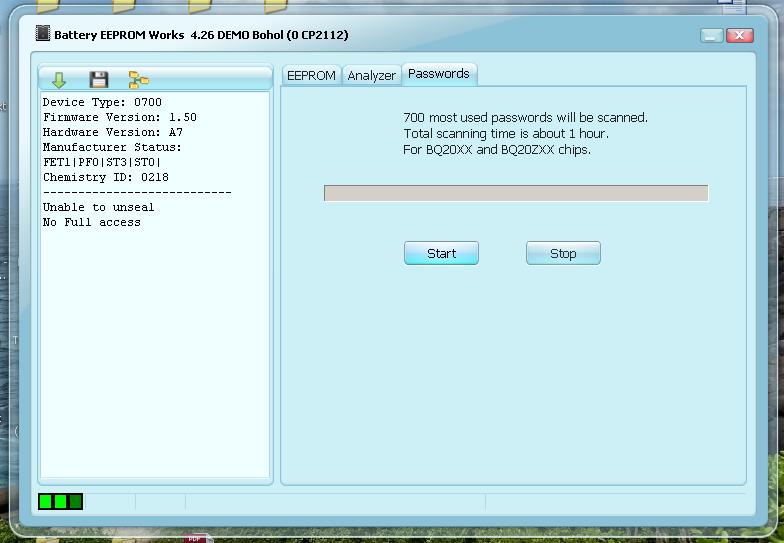Click the 'FET1|PF0|ST3|ST0|' status flags line
This screenshot has width=784, height=543.
click(101, 162)
